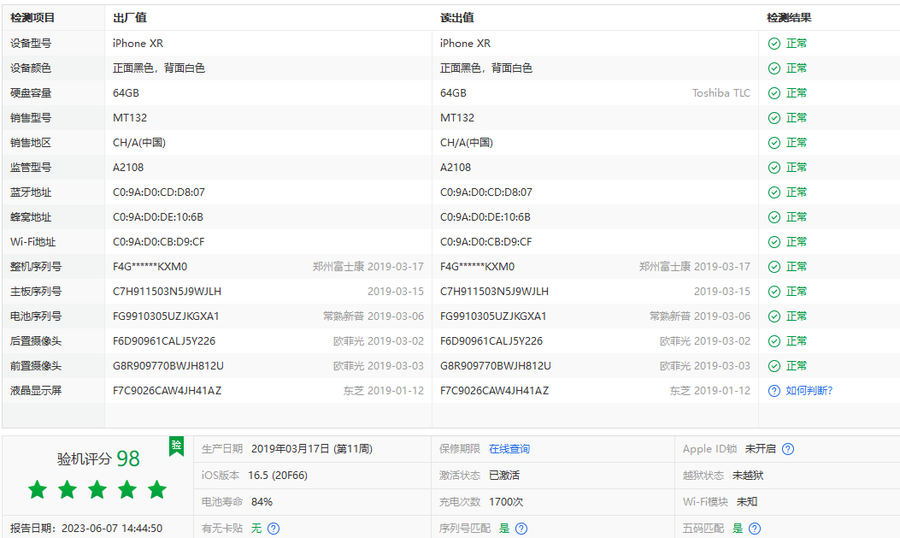Click the 检测结果 column header
900x538 pixels.
click(789, 18)
